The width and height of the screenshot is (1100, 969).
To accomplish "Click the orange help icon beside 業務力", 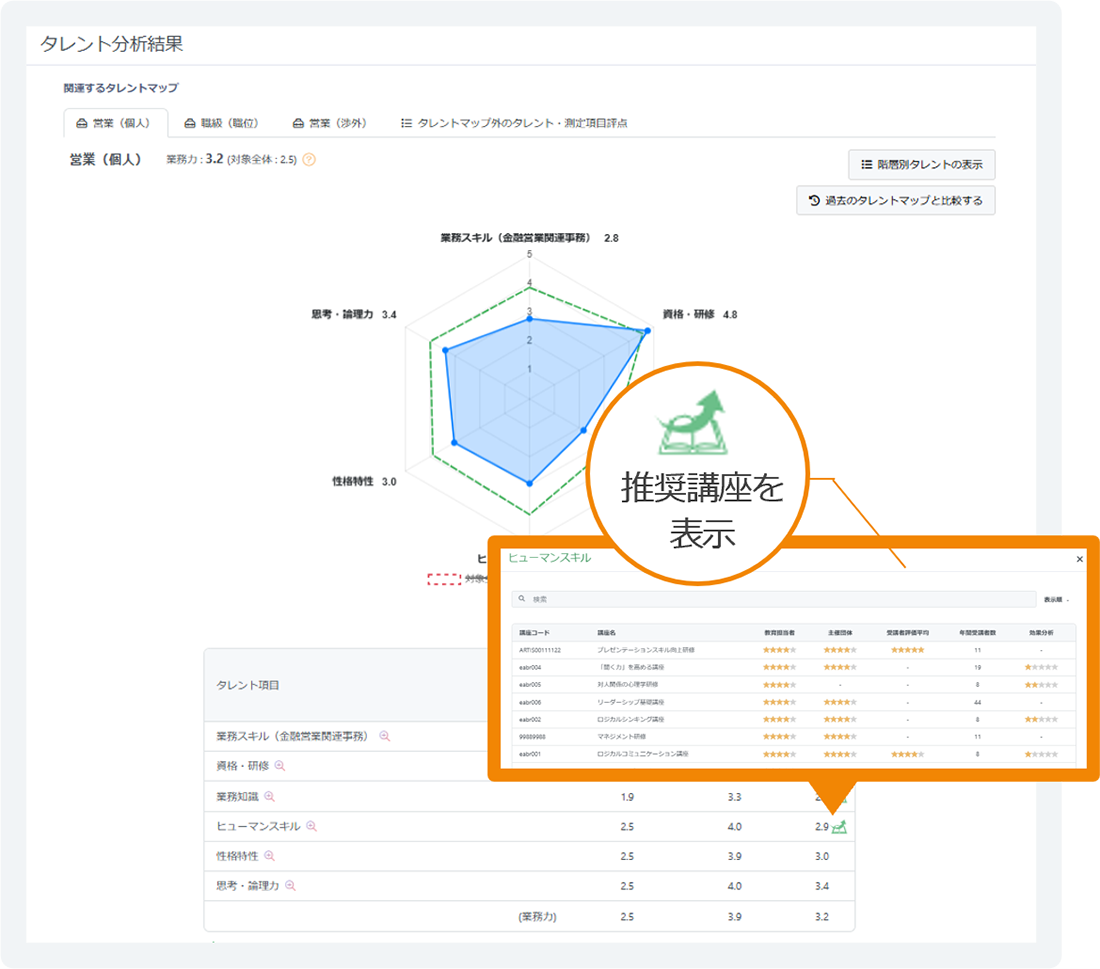I will (309, 159).
